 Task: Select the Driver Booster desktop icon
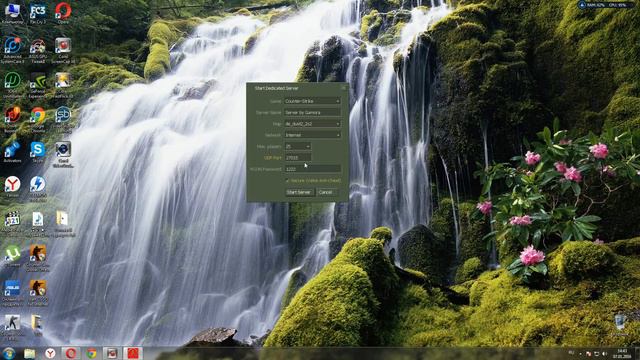click(x=12, y=119)
